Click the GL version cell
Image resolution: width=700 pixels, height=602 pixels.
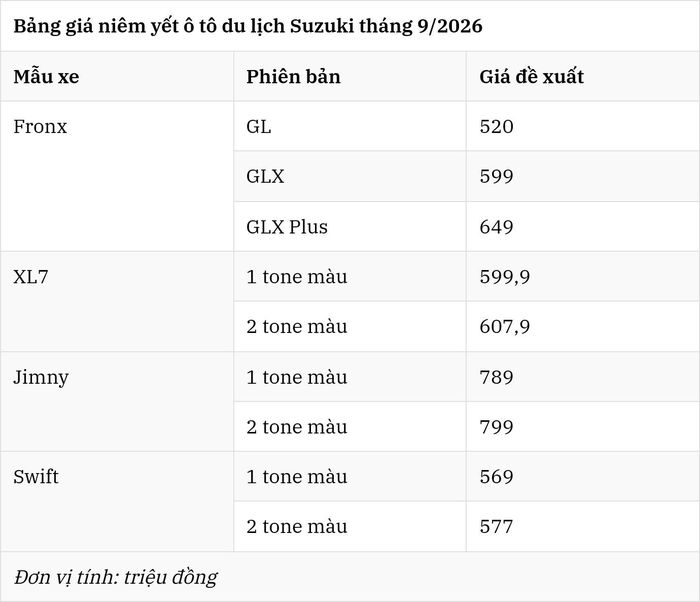pyautogui.click(x=350, y=126)
